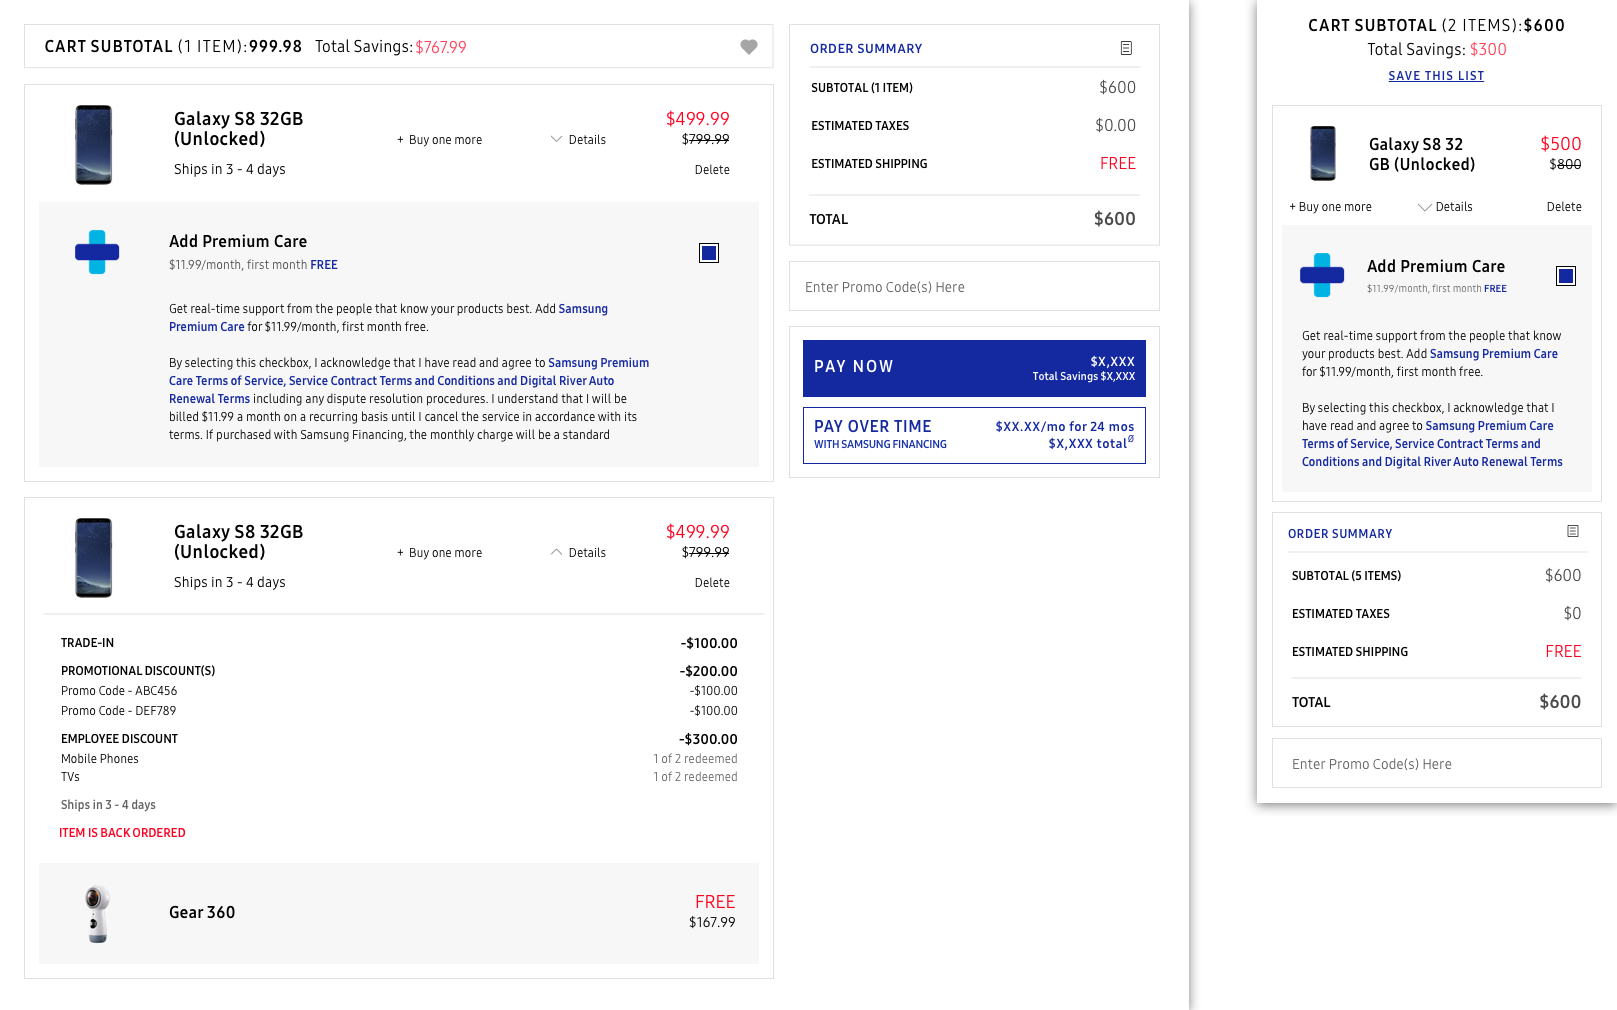Click the Save This List link
1617x1010 pixels.
click(x=1436, y=76)
